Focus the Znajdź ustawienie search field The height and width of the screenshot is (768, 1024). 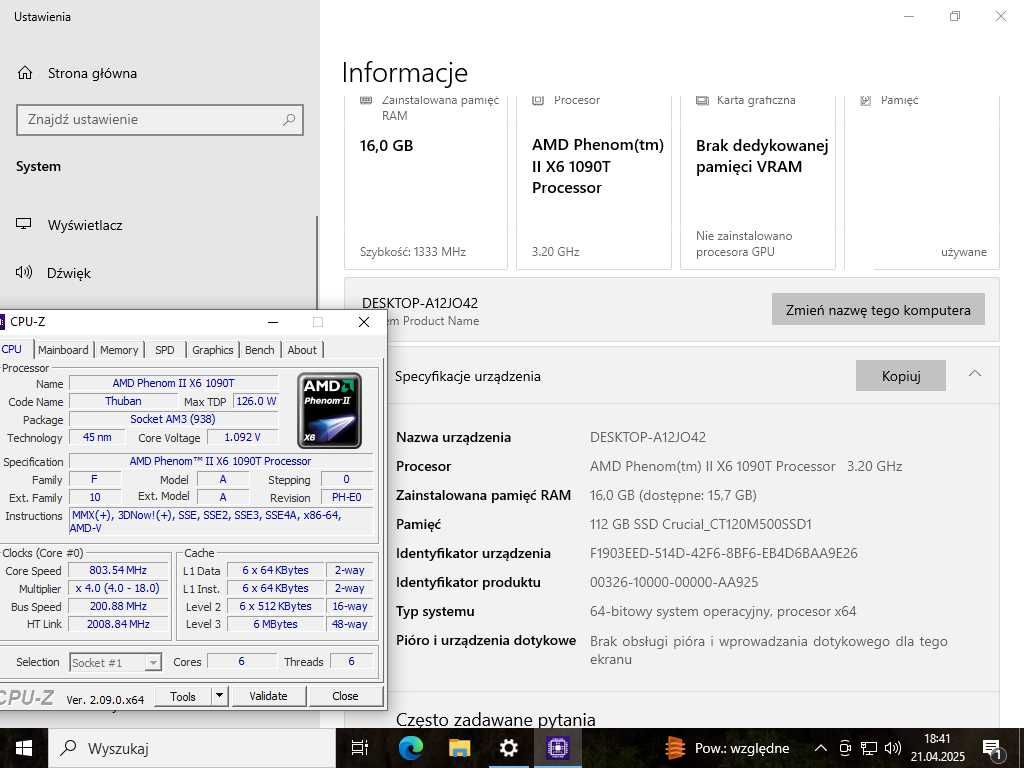[x=159, y=120]
